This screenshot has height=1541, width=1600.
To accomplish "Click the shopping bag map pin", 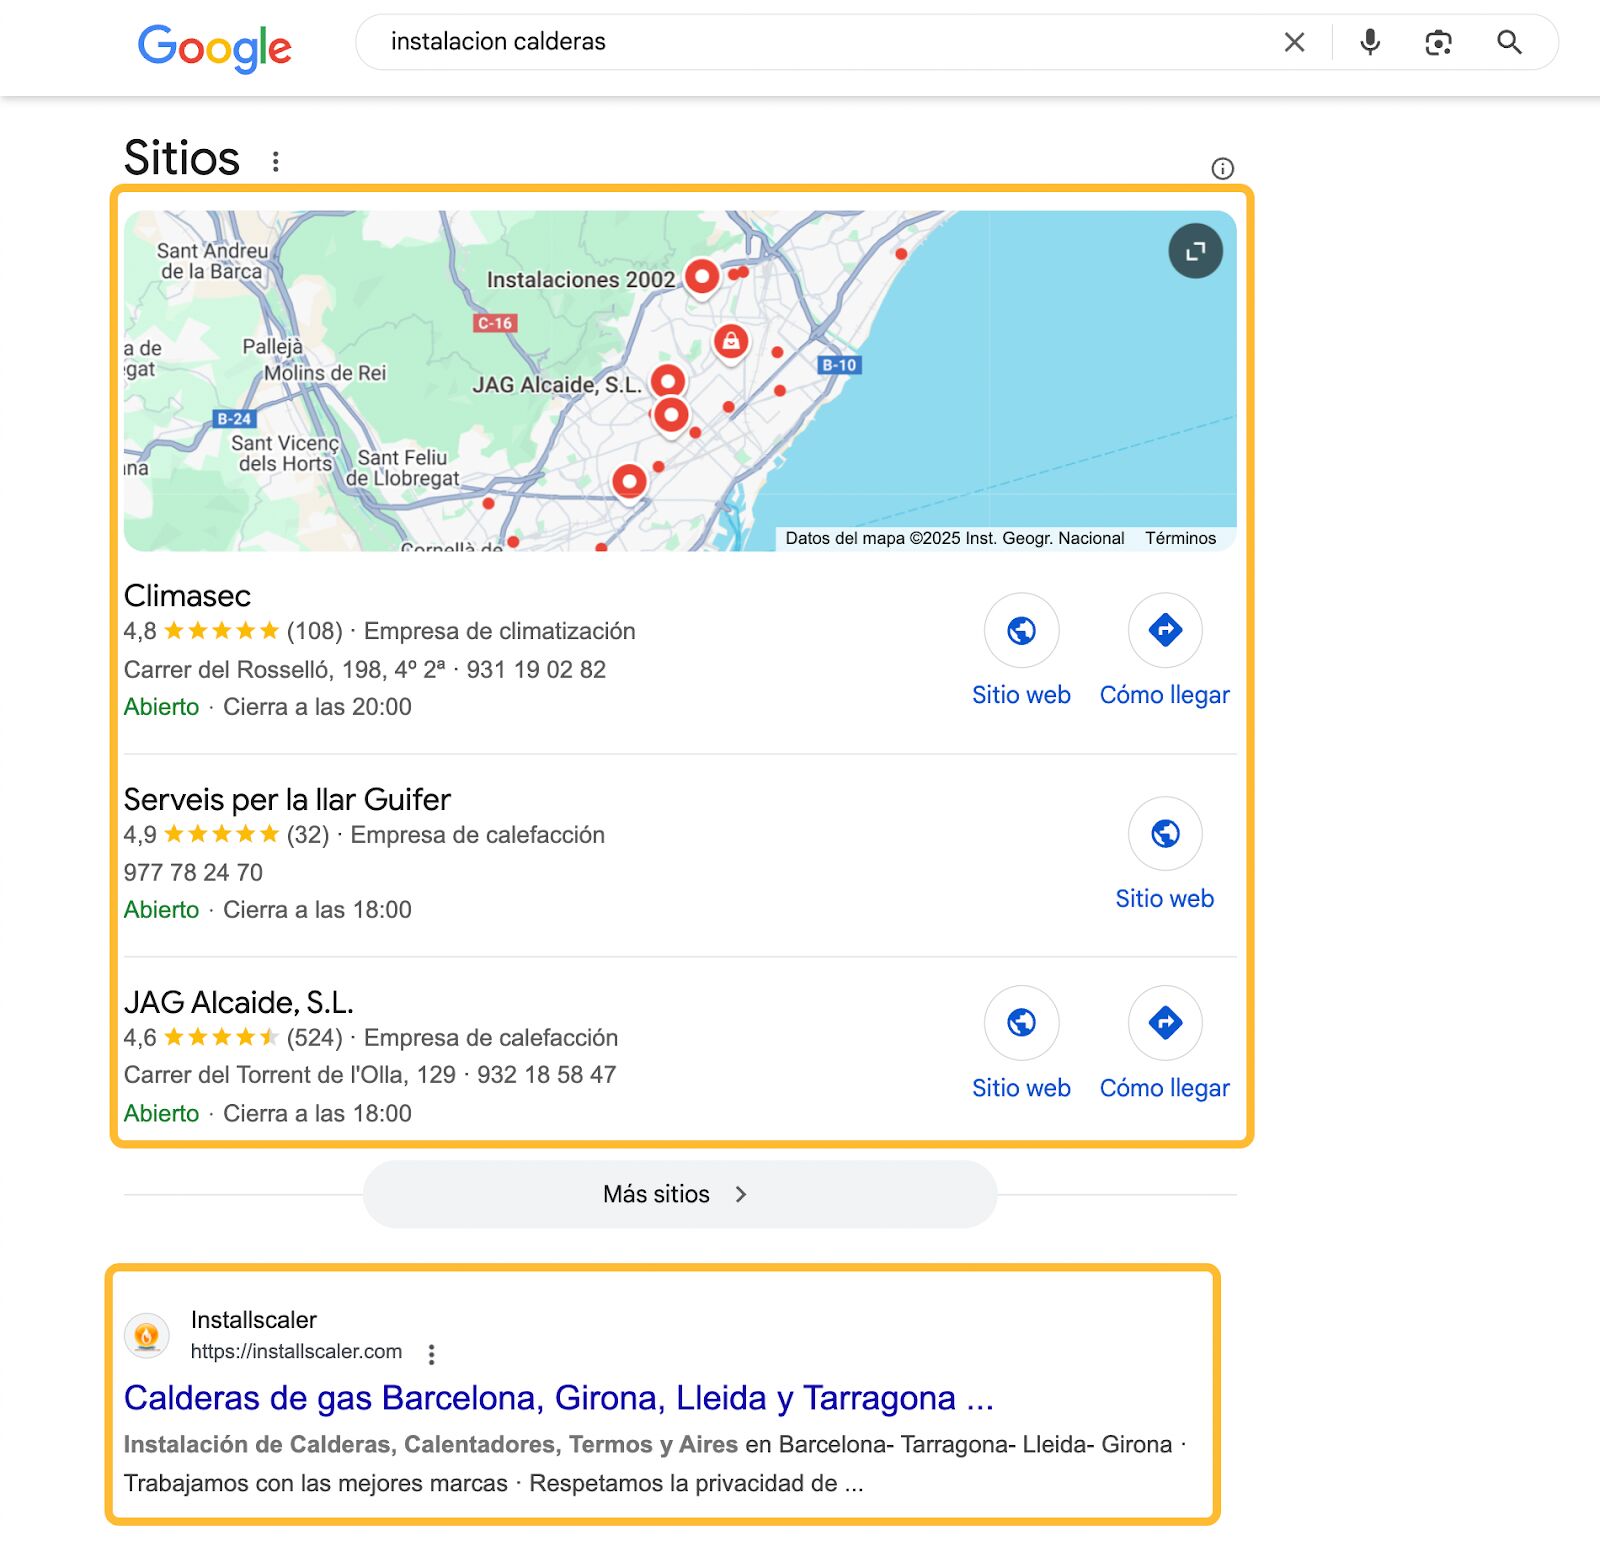I will coord(731,343).
